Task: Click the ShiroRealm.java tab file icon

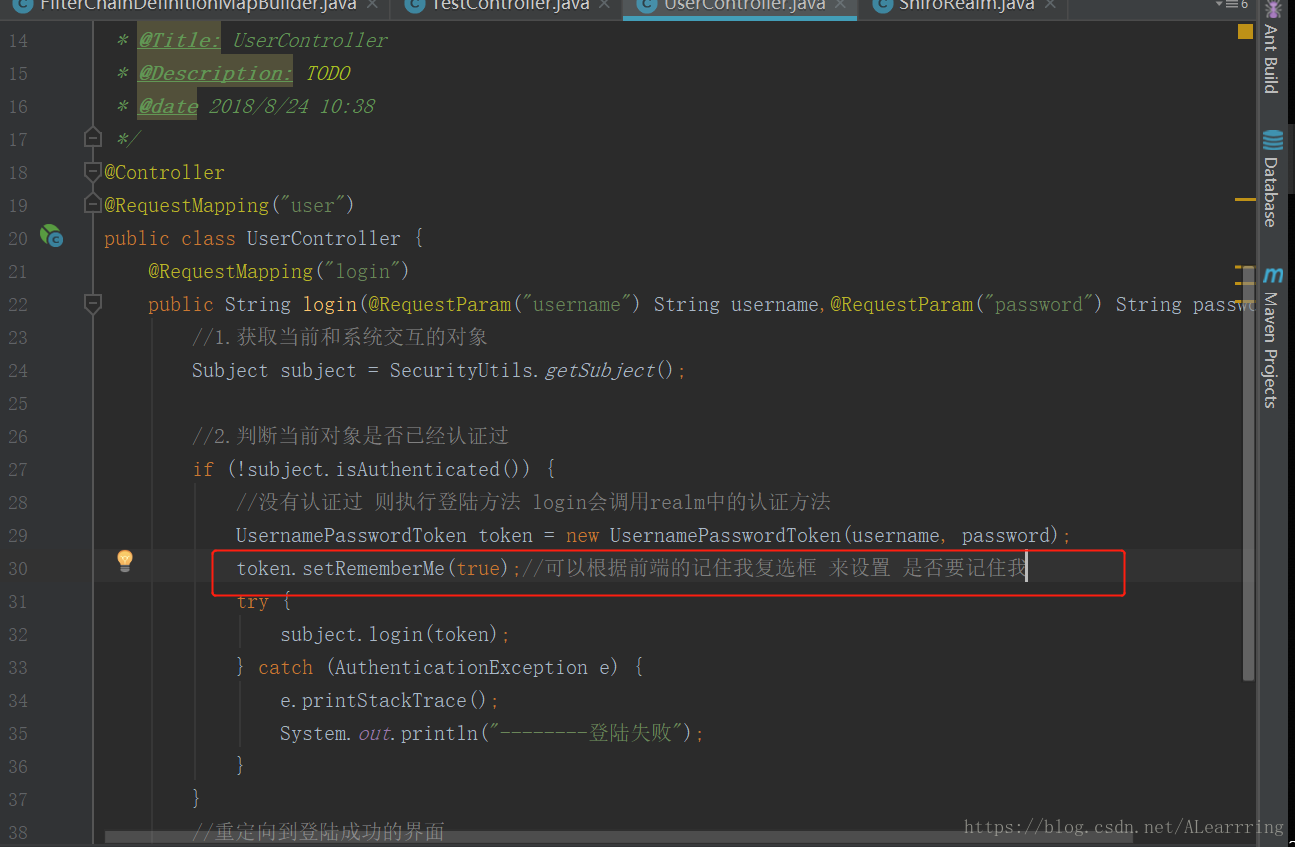Action: coord(882,6)
